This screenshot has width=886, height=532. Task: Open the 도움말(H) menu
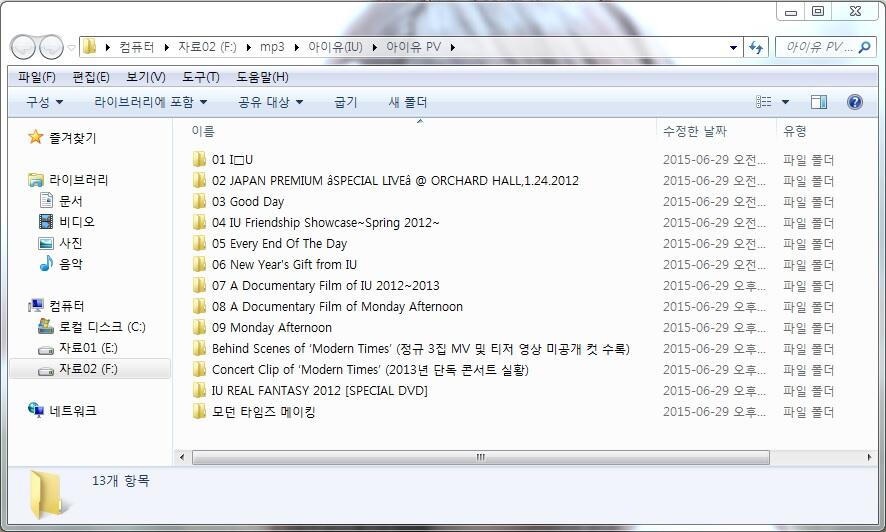(262, 77)
